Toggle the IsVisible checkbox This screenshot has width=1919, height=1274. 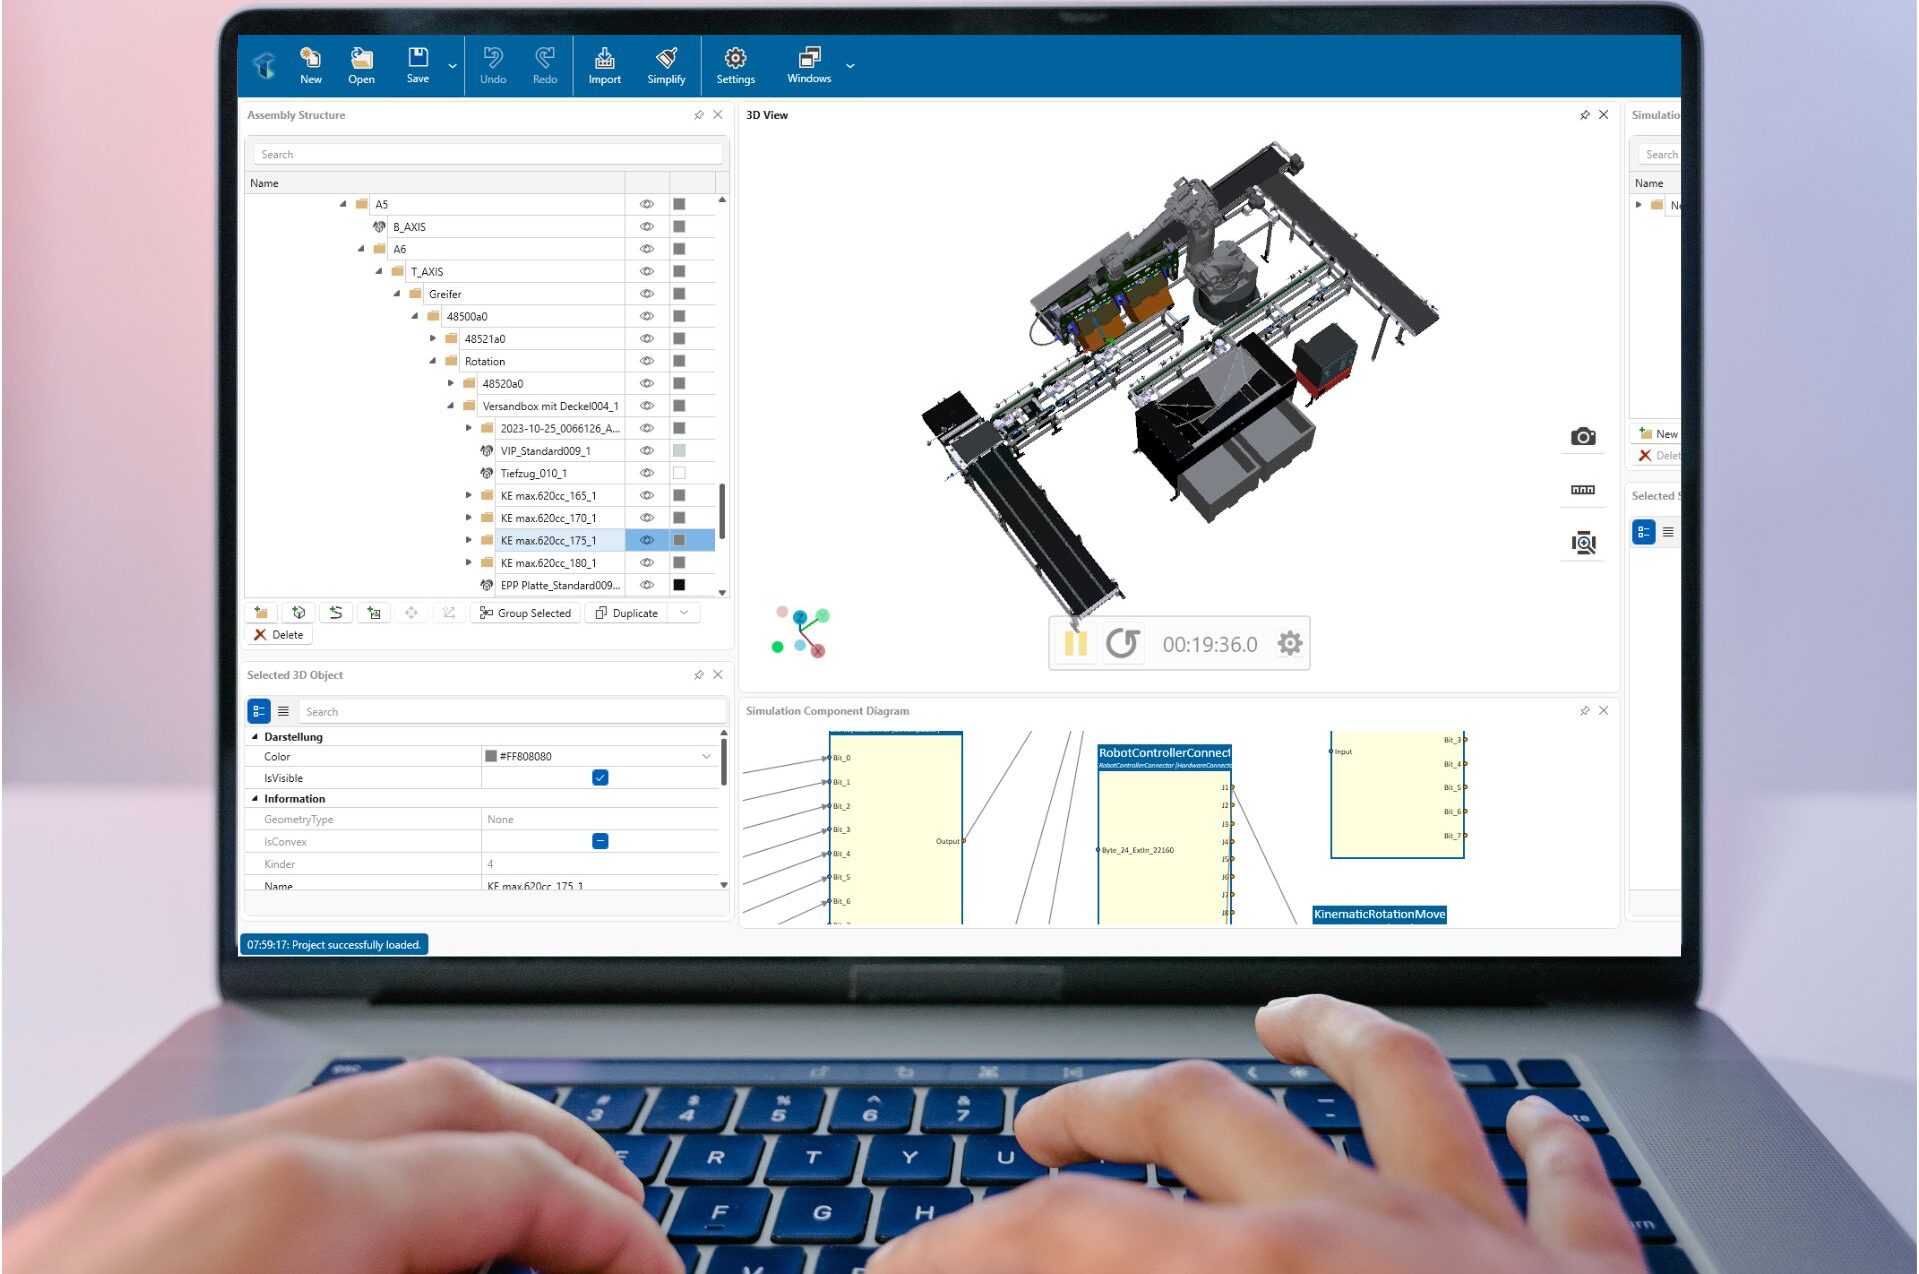coord(600,778)
